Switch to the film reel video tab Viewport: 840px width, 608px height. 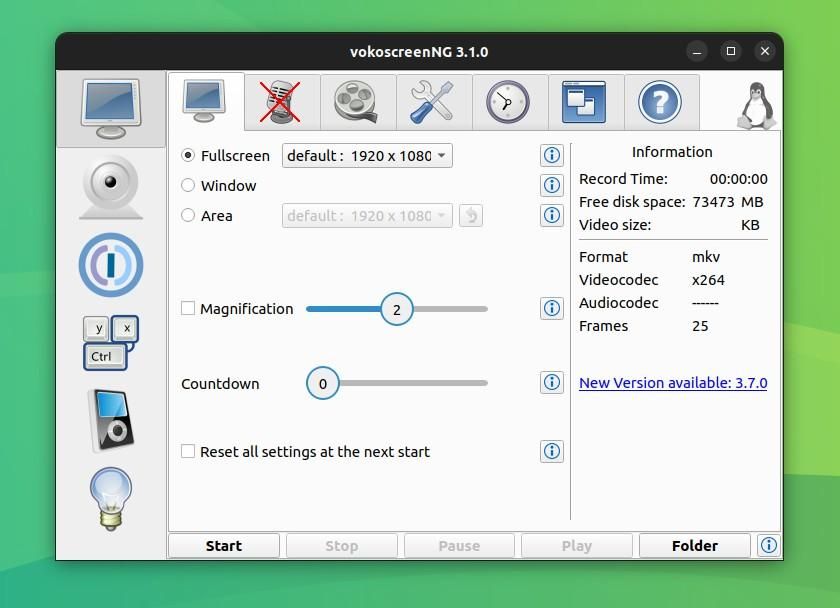[358, 102]
